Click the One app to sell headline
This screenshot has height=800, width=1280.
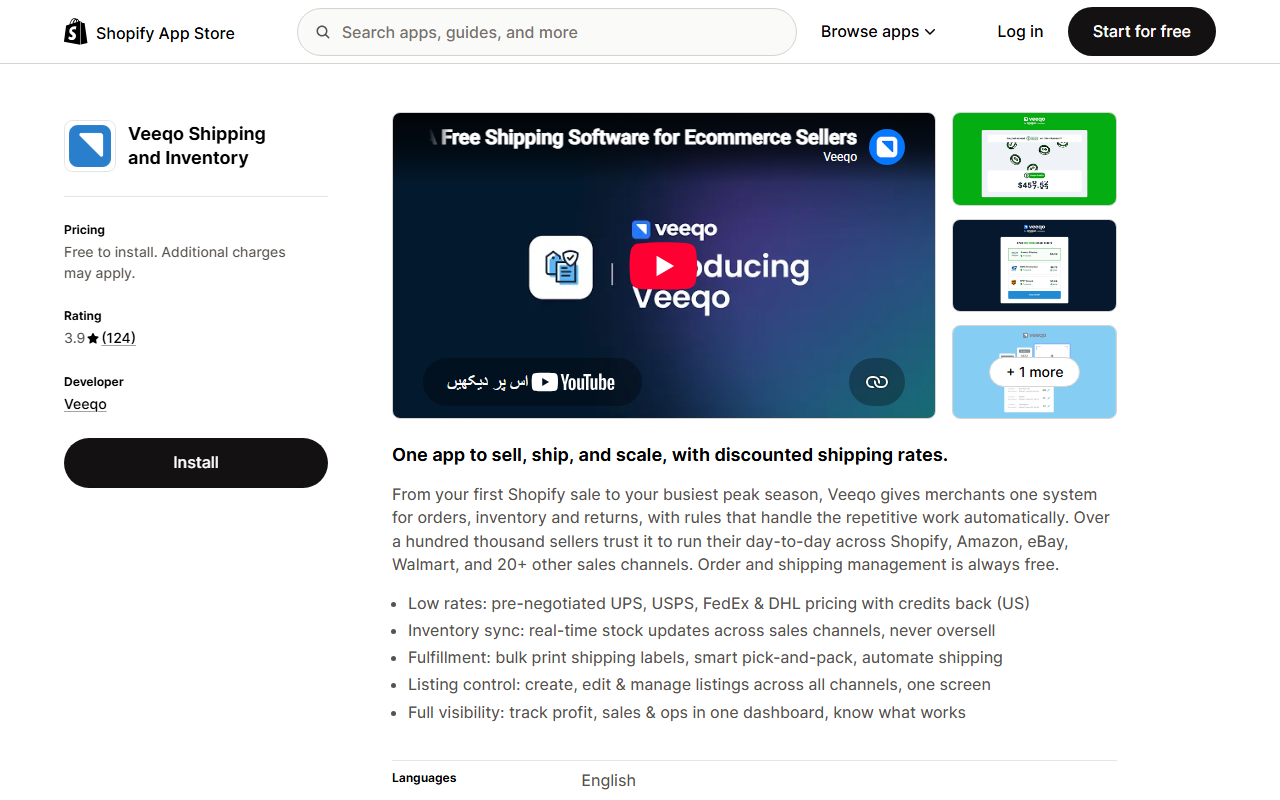click(x=670, y=455)
